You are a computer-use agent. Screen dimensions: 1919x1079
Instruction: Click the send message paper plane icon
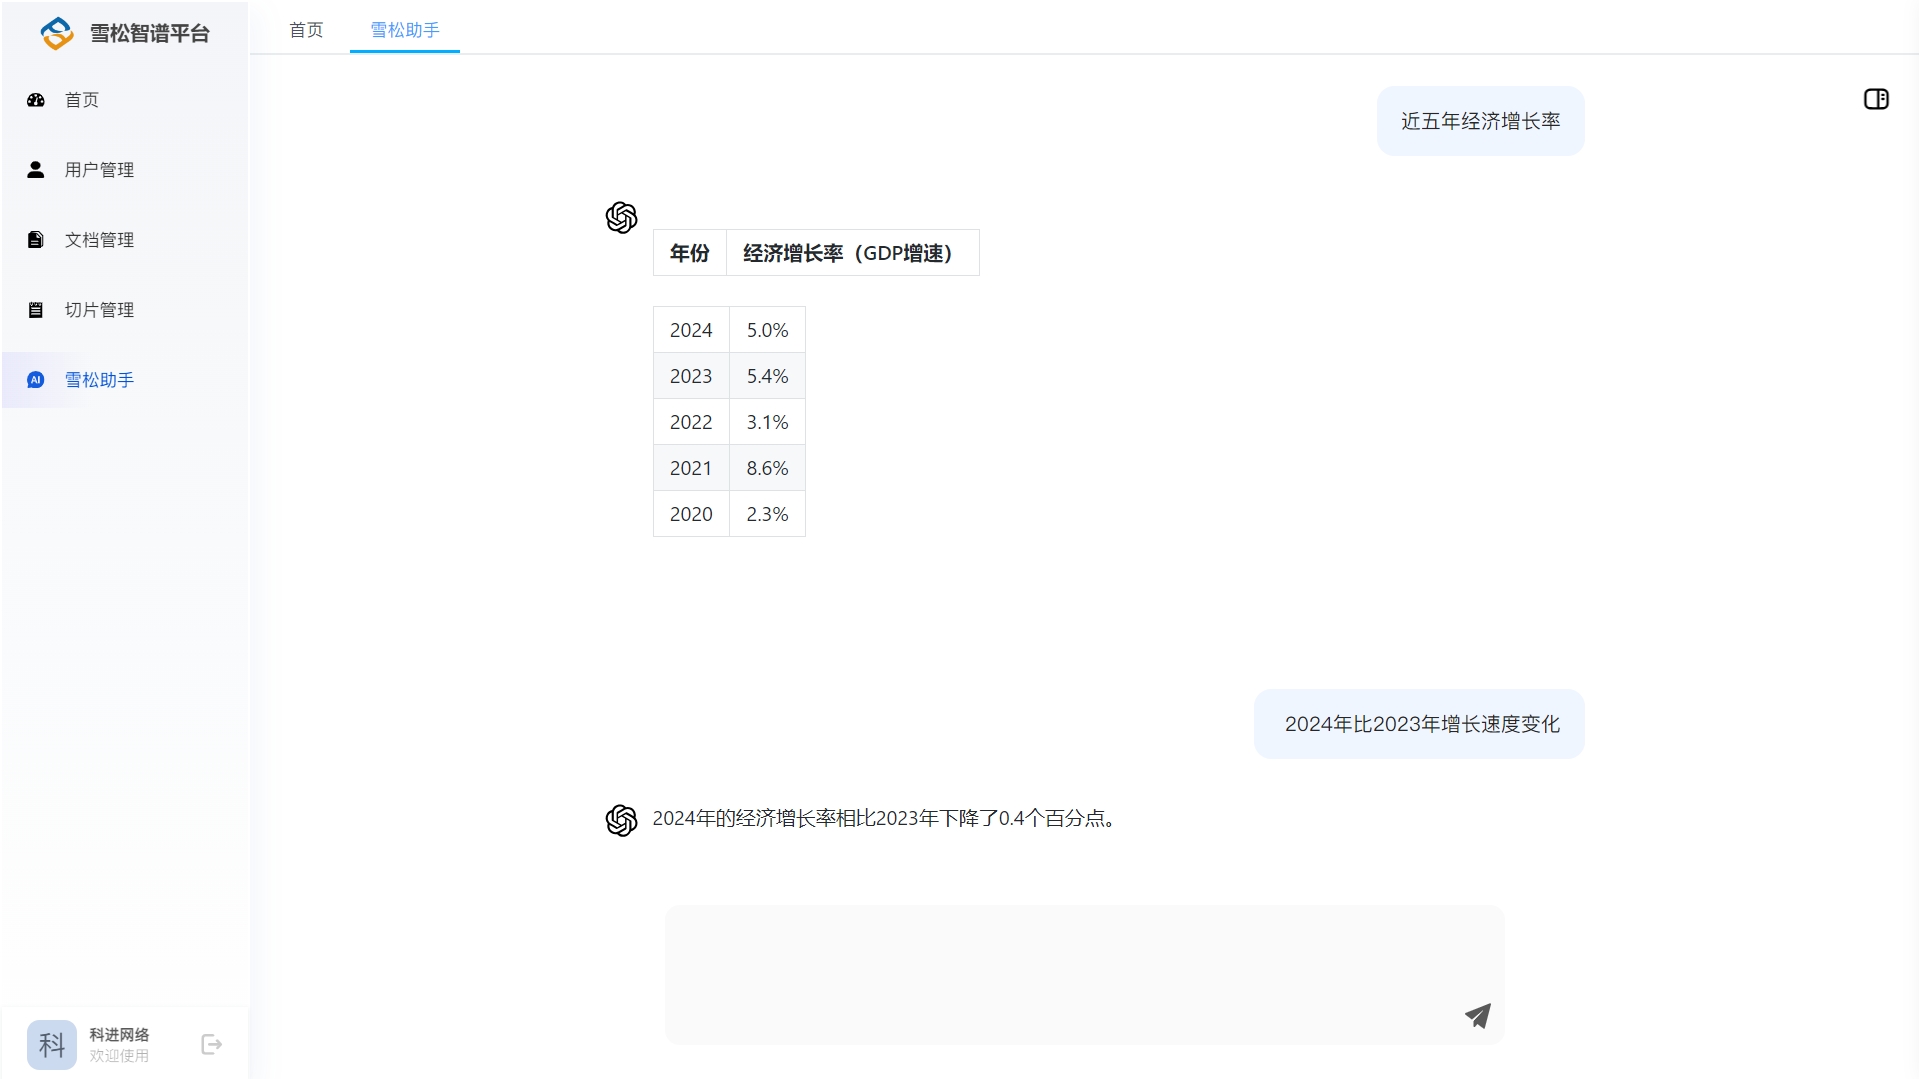1477,1015
